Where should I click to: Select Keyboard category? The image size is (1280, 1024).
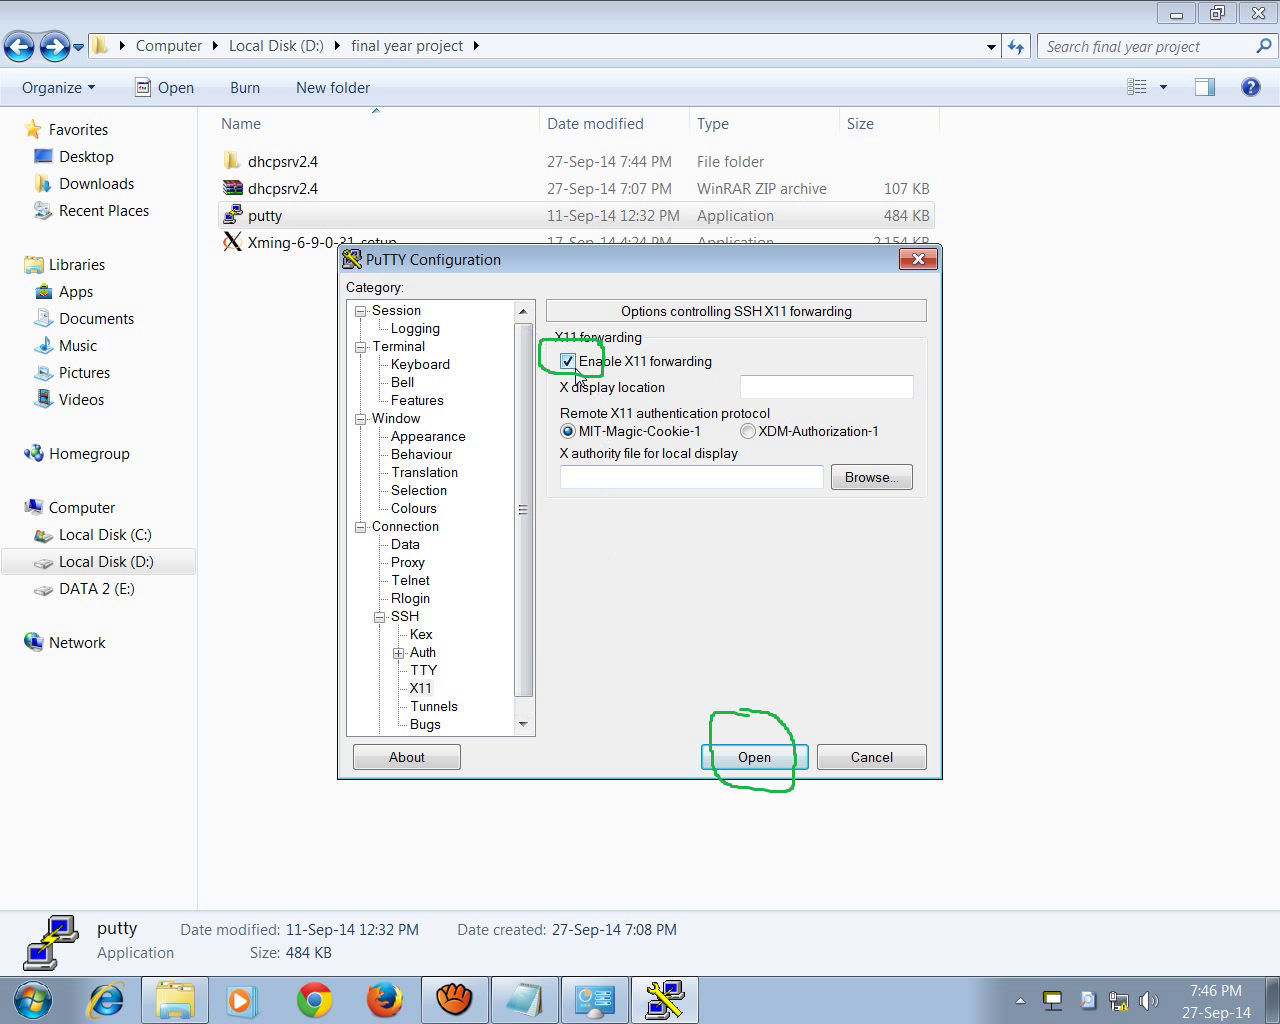tap(420, 364)
